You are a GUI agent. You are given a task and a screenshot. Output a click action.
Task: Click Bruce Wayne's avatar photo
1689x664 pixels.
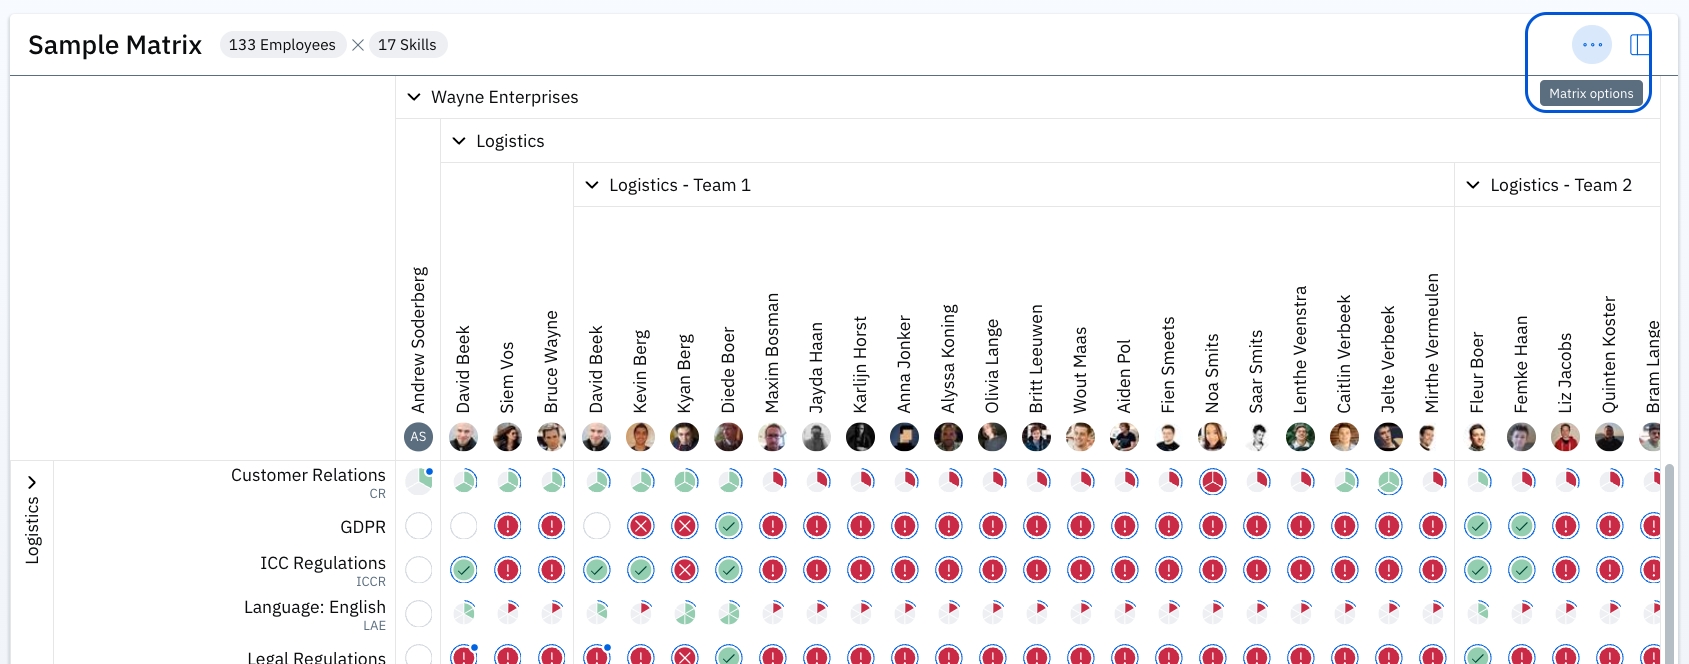(x=551, y=437)
